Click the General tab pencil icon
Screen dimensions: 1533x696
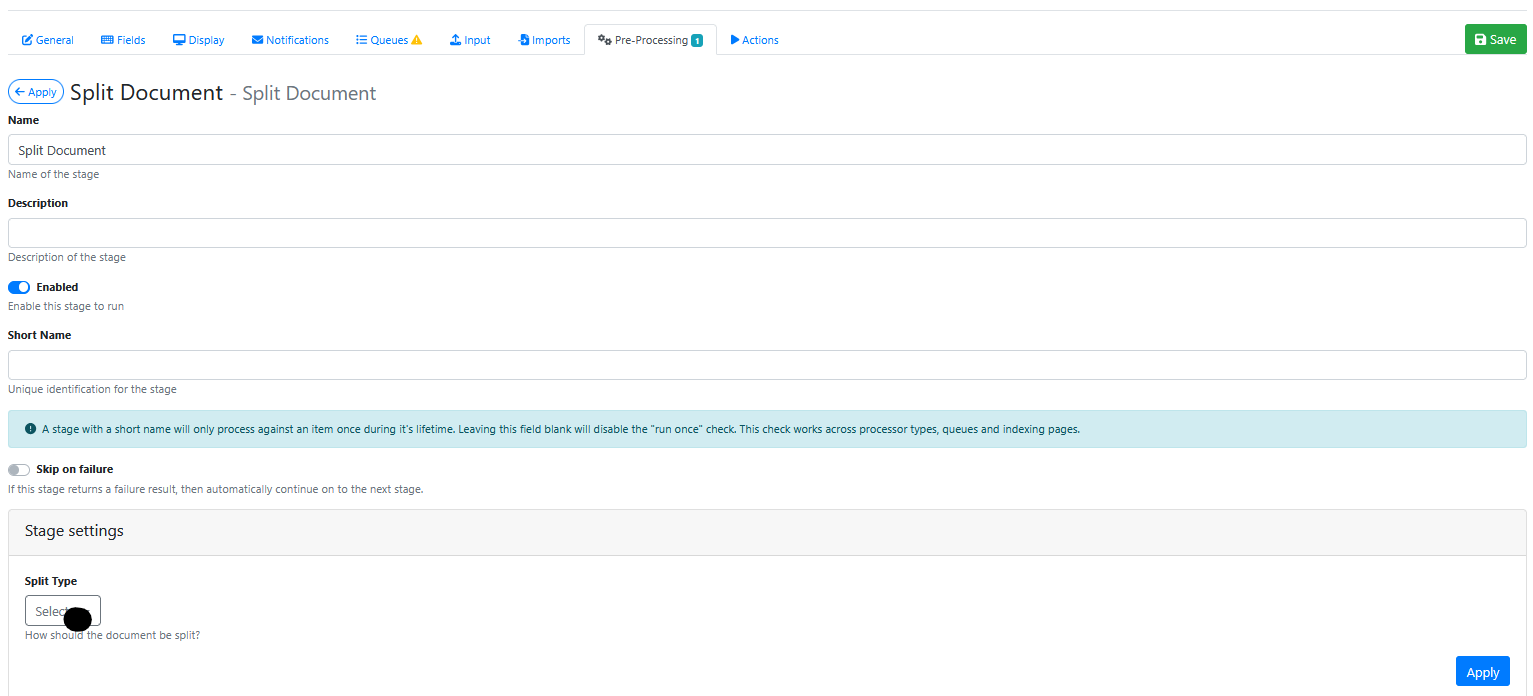[x=27, y=40]
